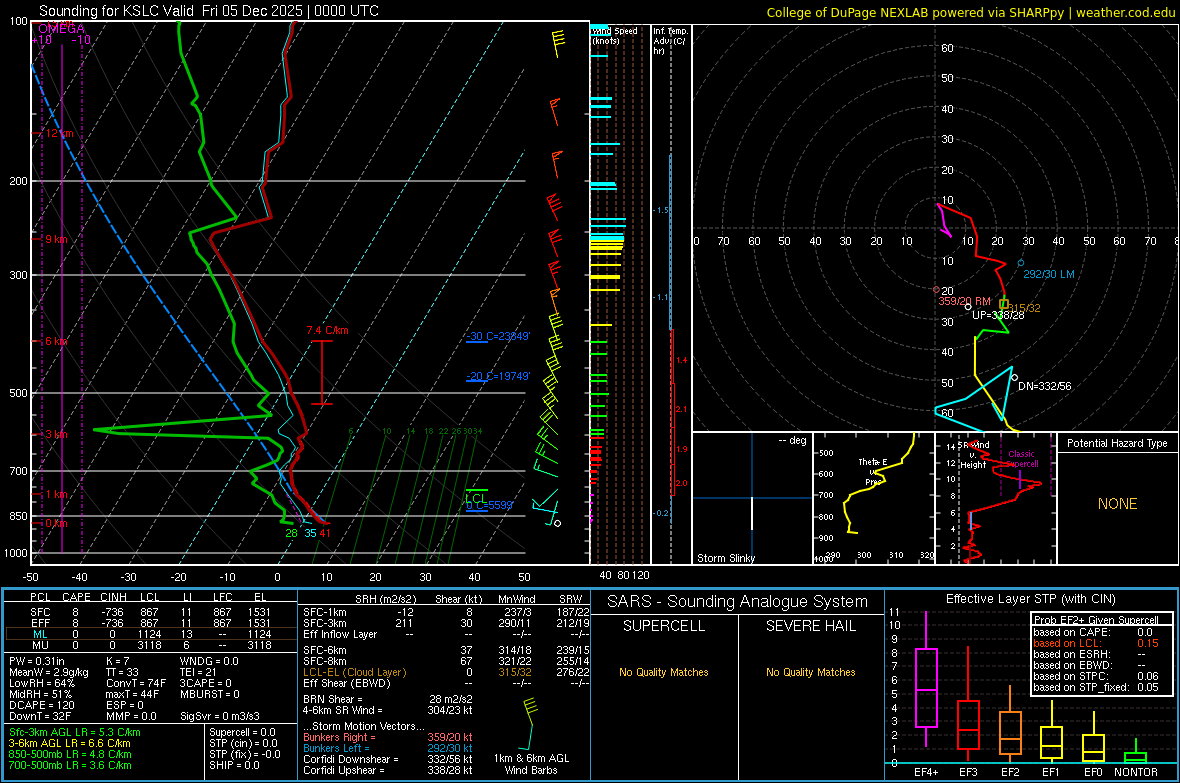Click the 0 C=5599' freezing level label
Screen dimensions: 1180x783
click(489, 506)
